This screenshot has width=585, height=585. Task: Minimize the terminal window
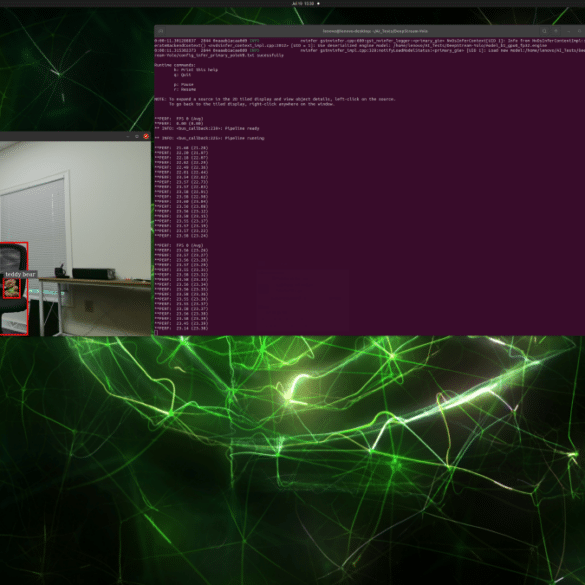click(x=569, y=31)
